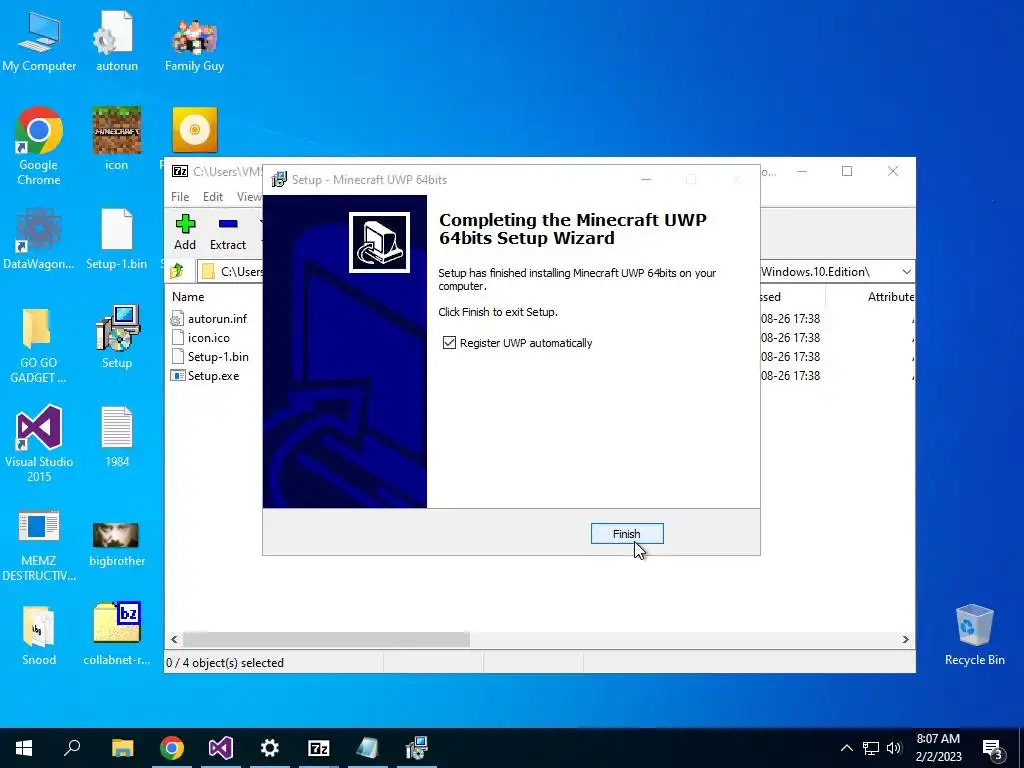Click the Add button in 7-Zip toolbar
1024x768 pixels.
pyautogui.click(x=185, y=232)
